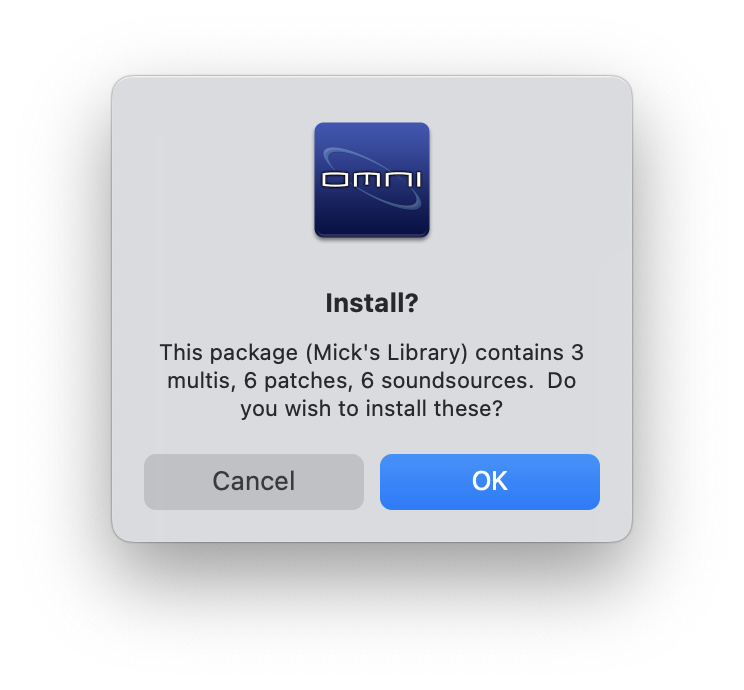Click empty dialog area beside the icon
This screenshot has height=690, width=744.
(x=522, y=180)
